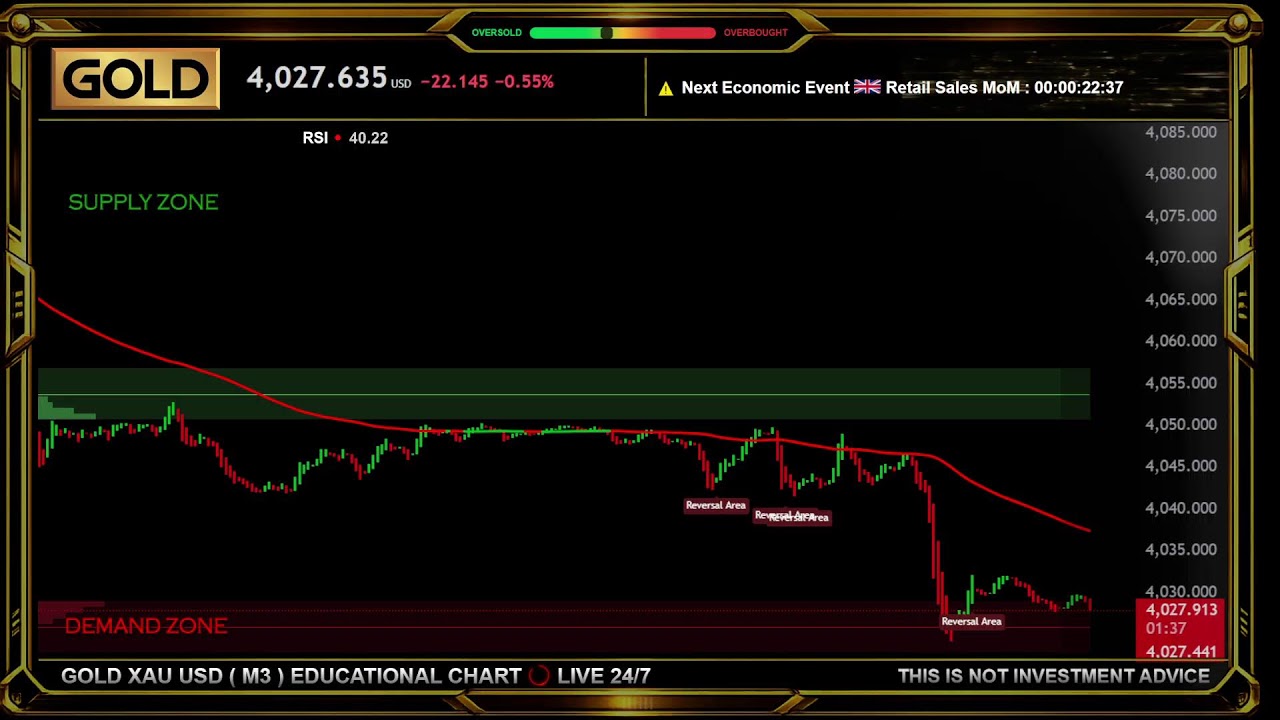This screenshot has width=1280, height=720.
Task: Click the SUPPLY ZONE label
Action: [143, 202]
